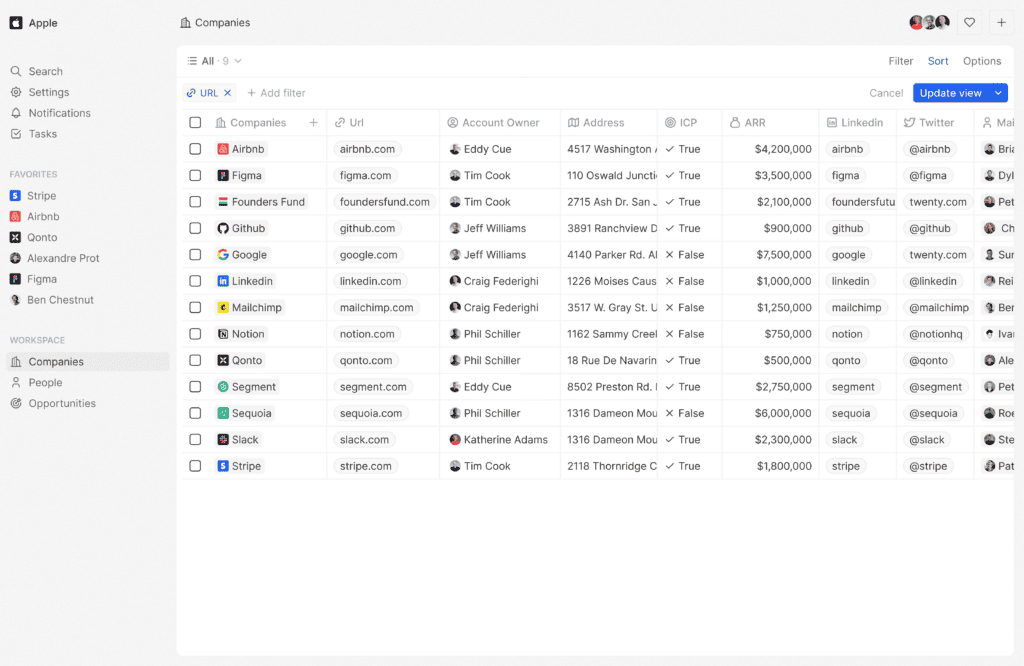Click the Linkedin company logo icon
The width and height of the screenshot is (1024, 666).
click(225, 281)
